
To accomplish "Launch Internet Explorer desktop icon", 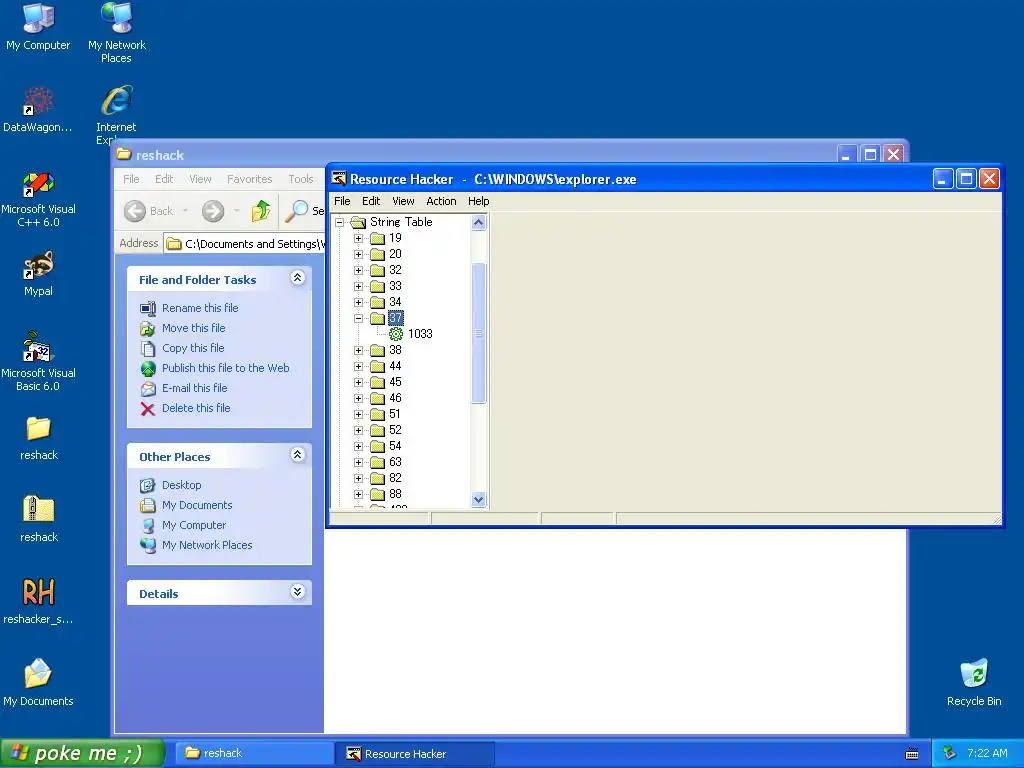I will click(116, 114).
